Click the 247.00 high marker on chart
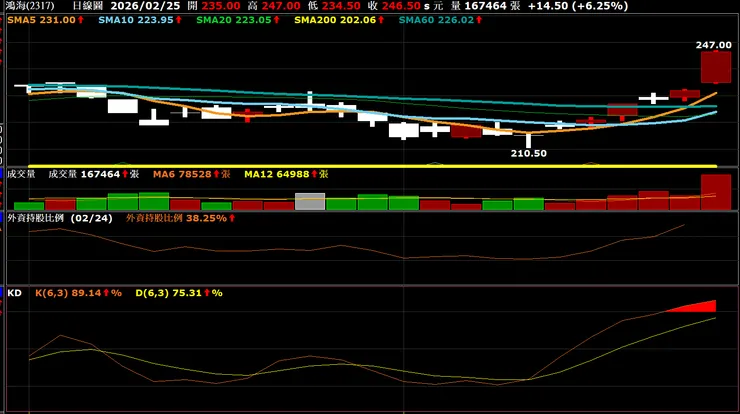 tap(714, 45)
